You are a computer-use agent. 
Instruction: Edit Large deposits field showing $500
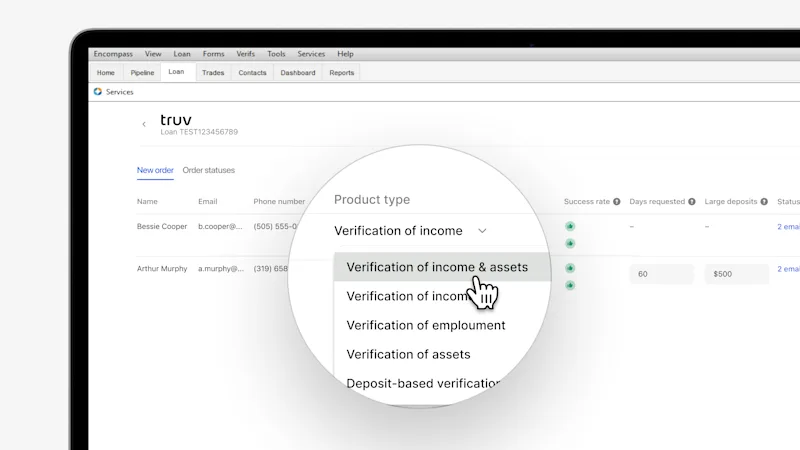coord(736,274)
